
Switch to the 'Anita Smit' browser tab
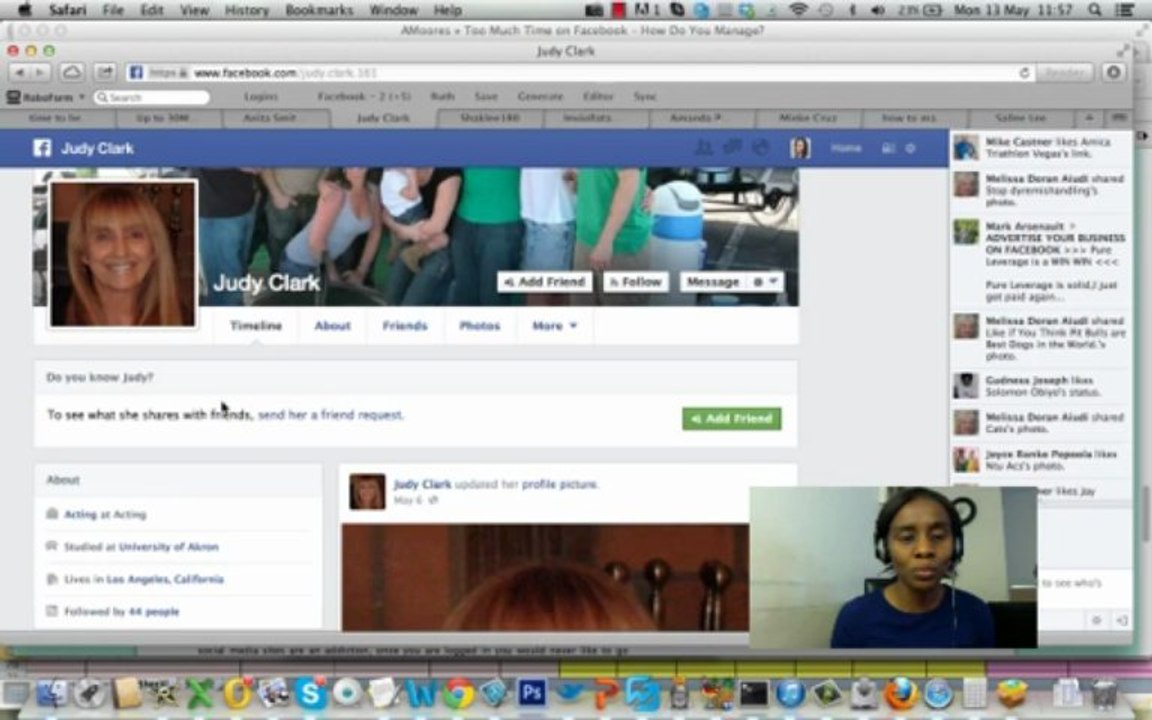270,118
